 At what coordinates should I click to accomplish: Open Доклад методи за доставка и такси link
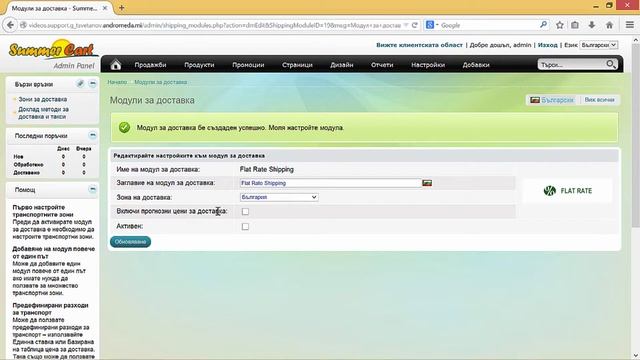[x=43, y=113]
